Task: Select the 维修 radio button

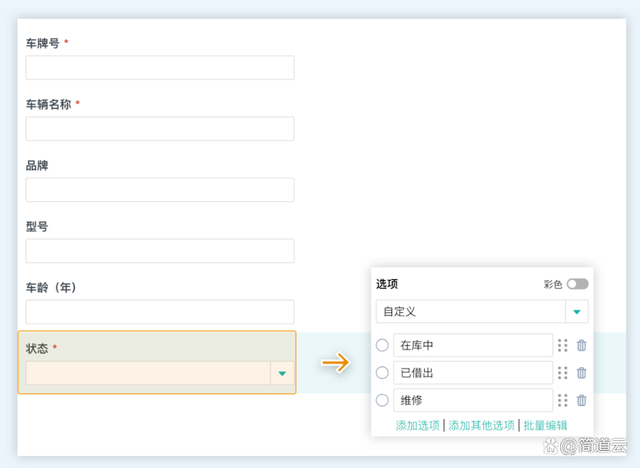Action: (382, 400)
